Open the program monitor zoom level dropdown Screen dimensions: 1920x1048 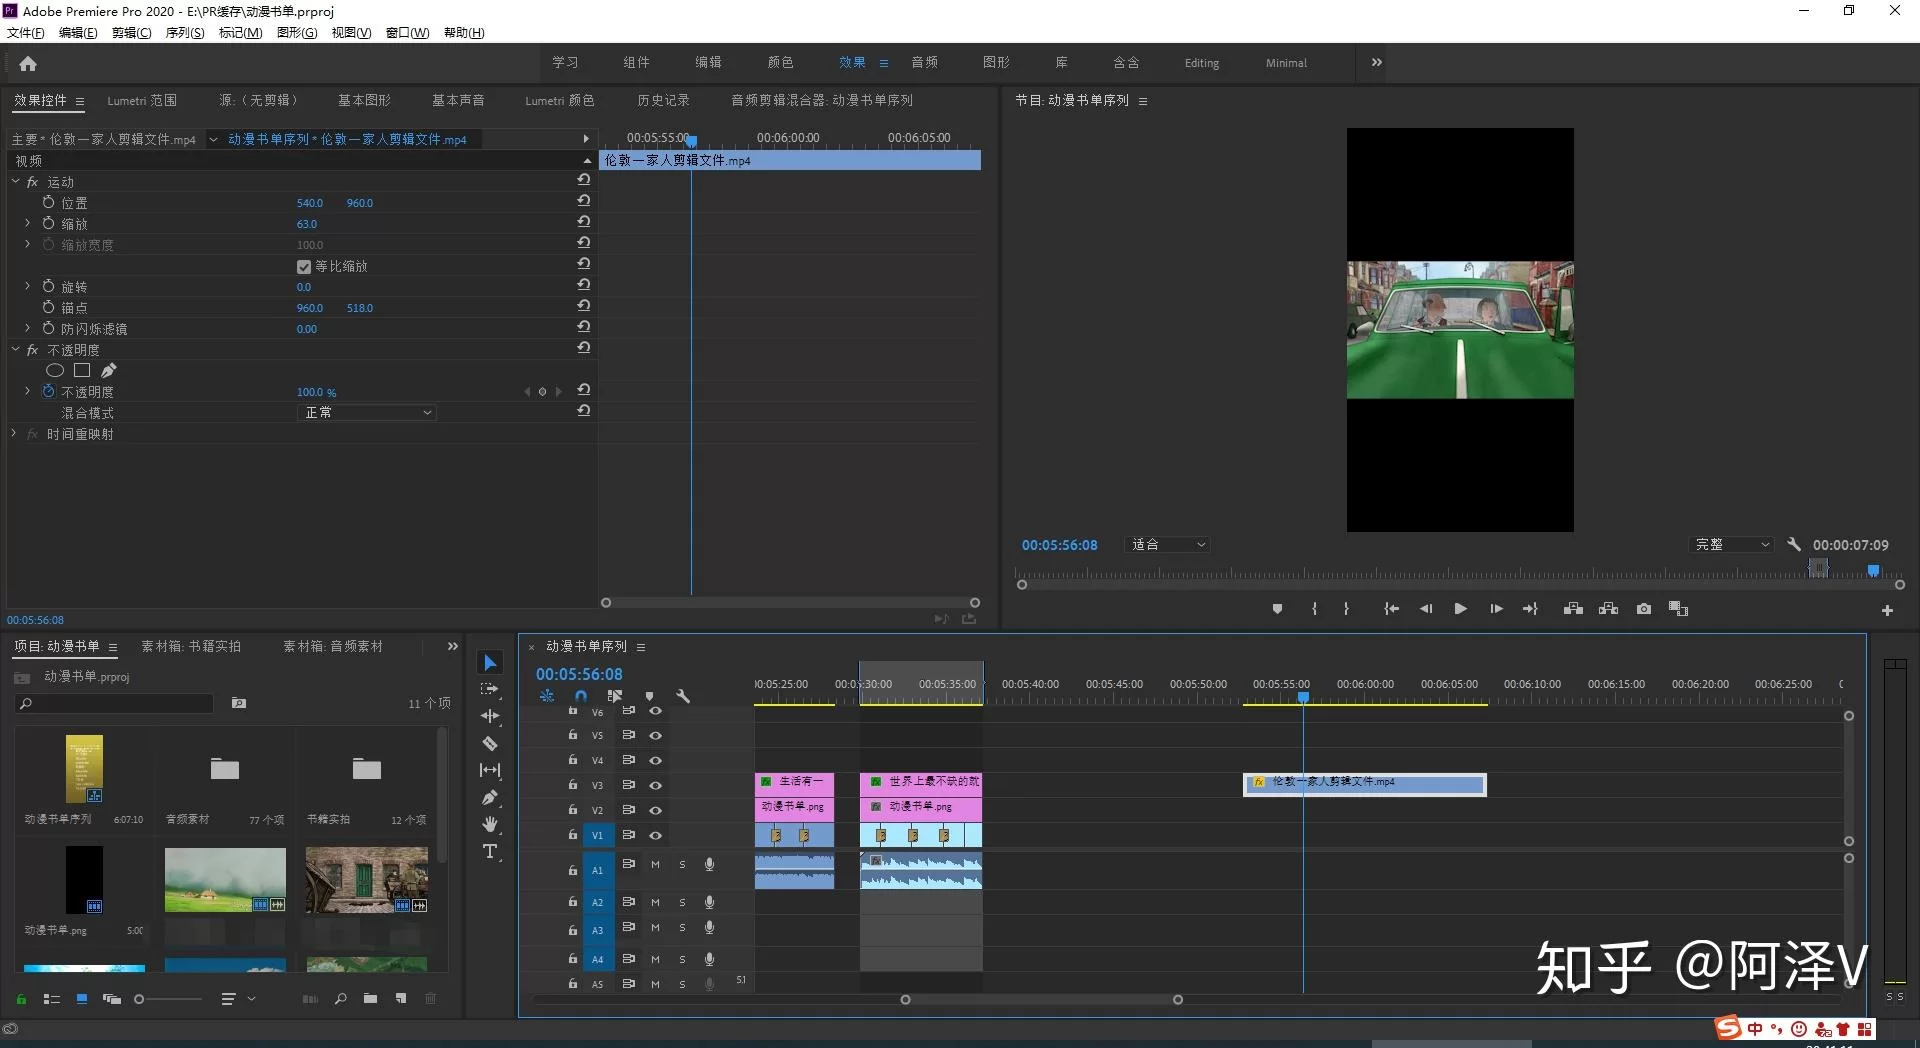coord(1168,545)
